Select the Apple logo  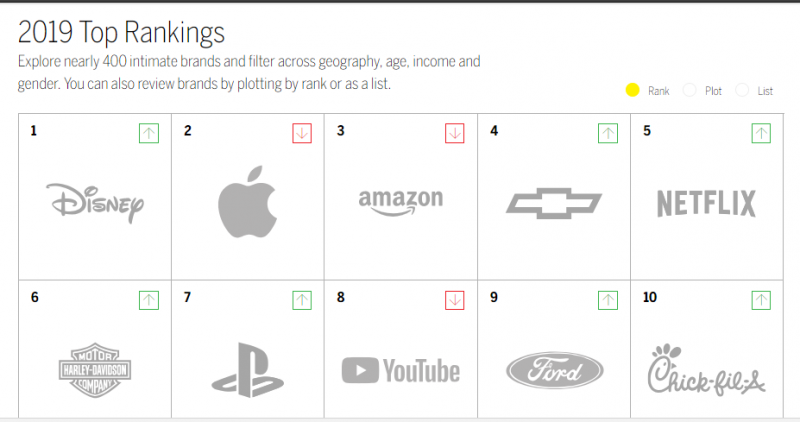(247, 203)
